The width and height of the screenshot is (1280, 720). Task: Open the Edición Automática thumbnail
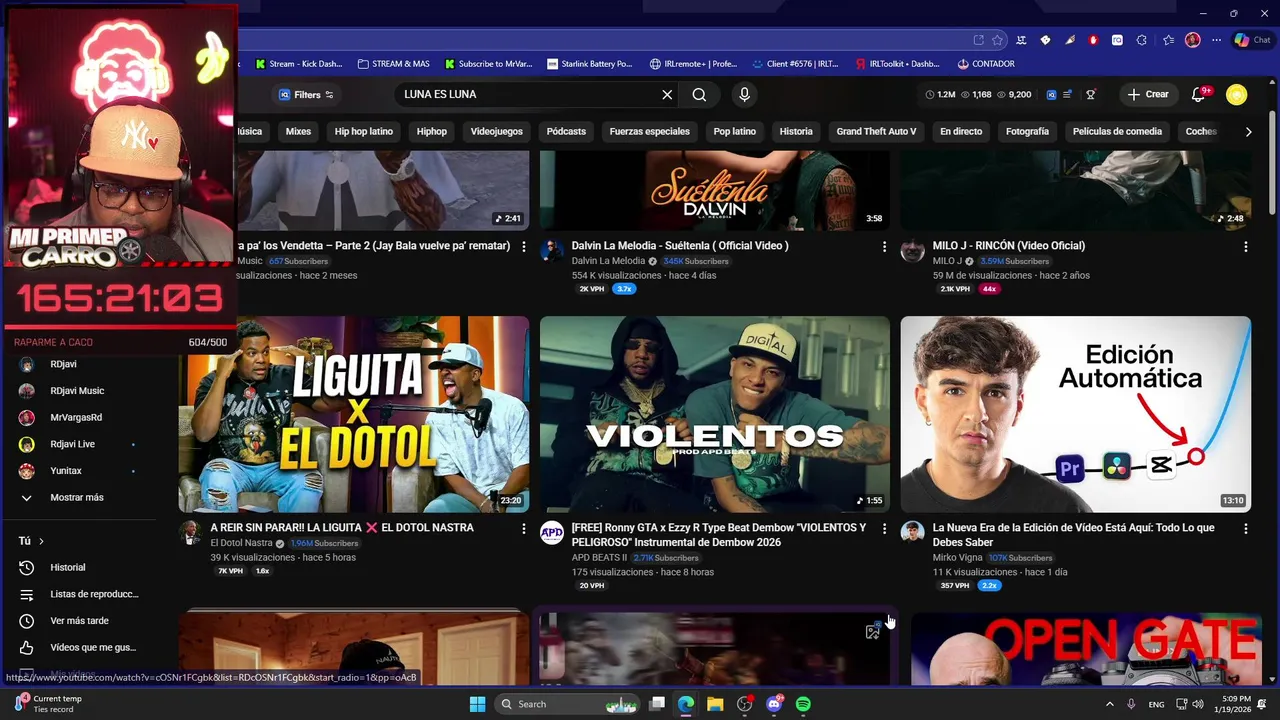(1075, 414)
